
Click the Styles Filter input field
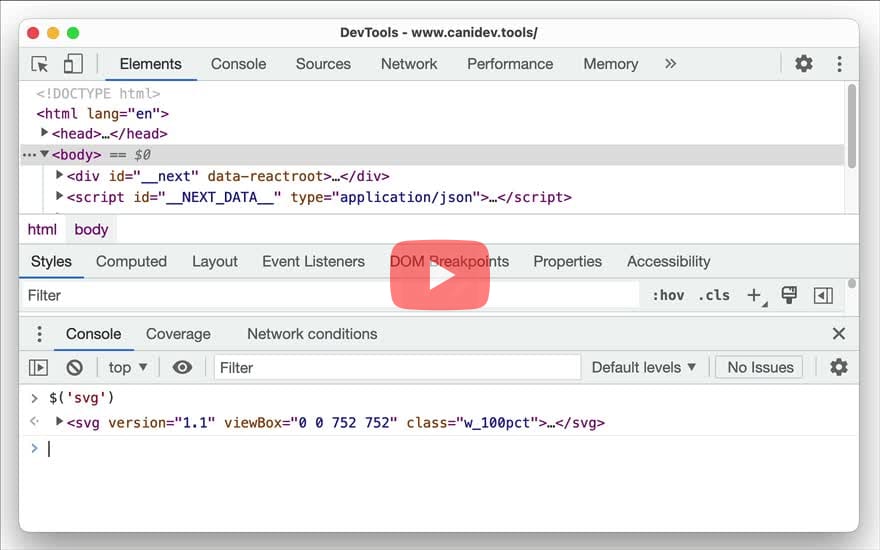point(330,295)
